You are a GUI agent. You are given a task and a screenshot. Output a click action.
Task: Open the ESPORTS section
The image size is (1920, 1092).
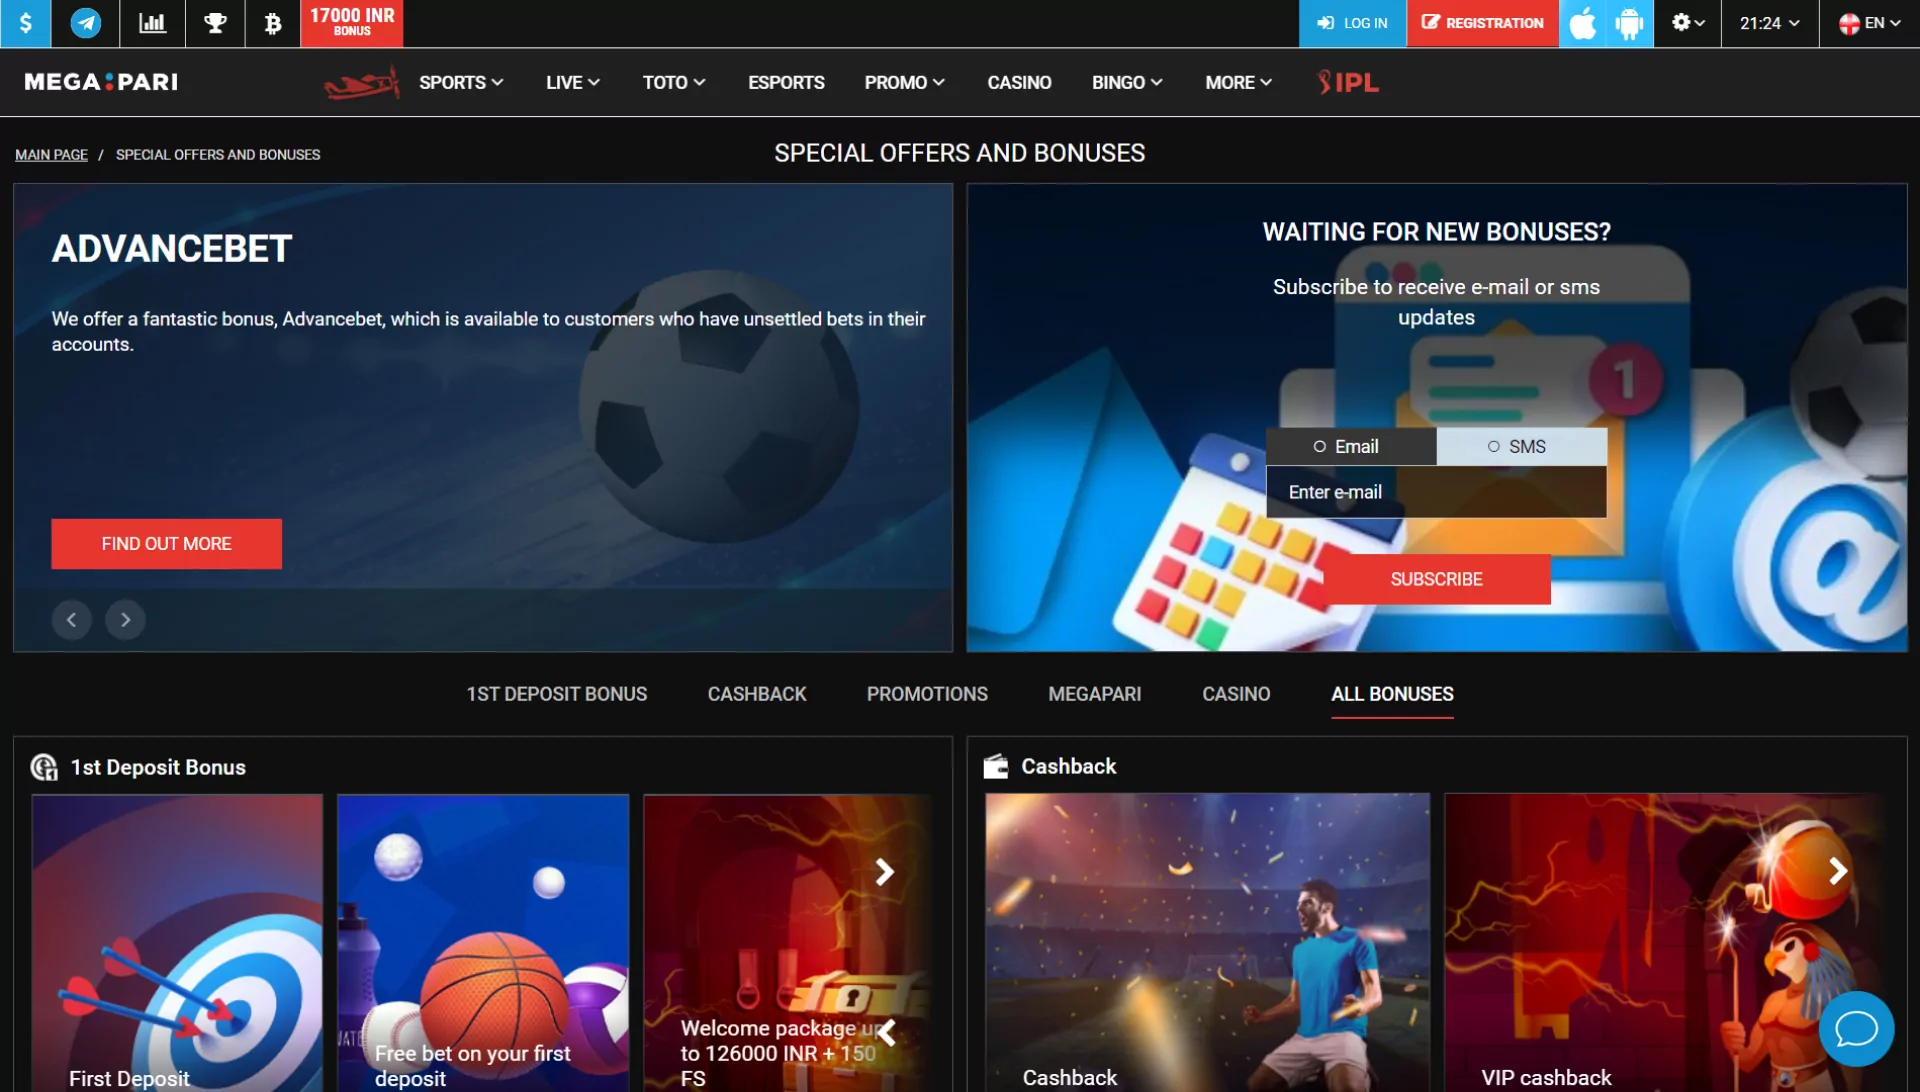click(786, 83)
